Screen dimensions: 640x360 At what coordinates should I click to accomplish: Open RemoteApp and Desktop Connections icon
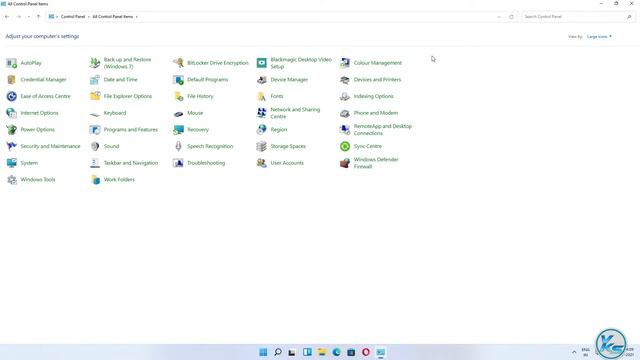tap(345, 130)
